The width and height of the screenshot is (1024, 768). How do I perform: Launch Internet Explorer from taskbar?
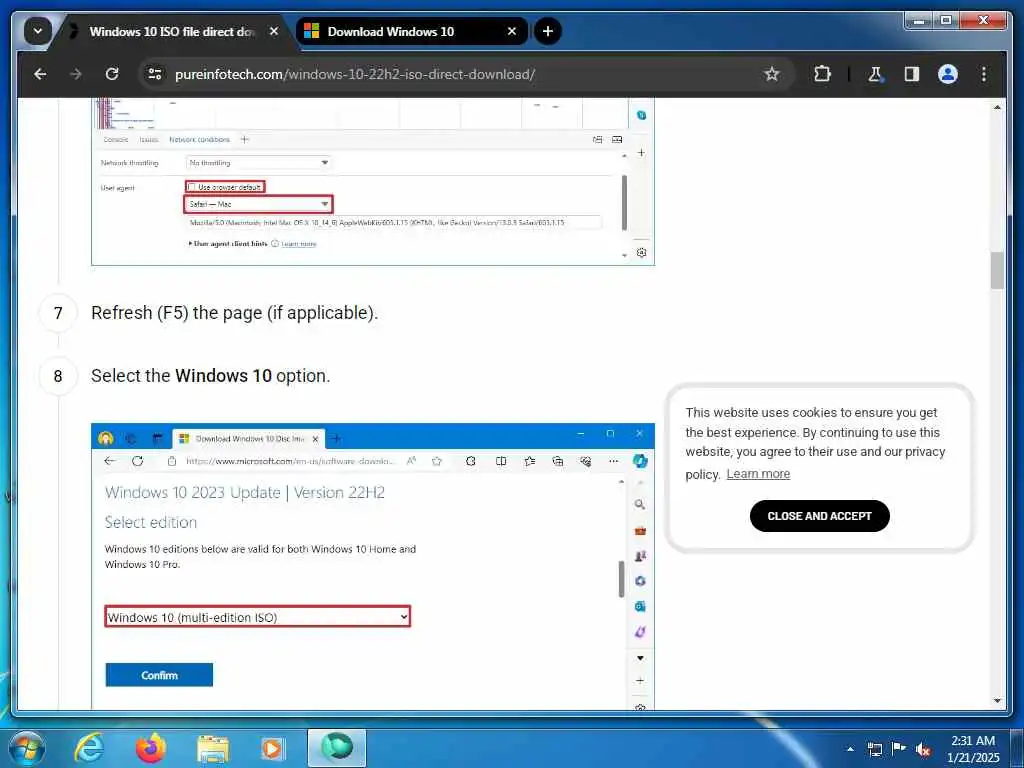click(x=88, y=748)
